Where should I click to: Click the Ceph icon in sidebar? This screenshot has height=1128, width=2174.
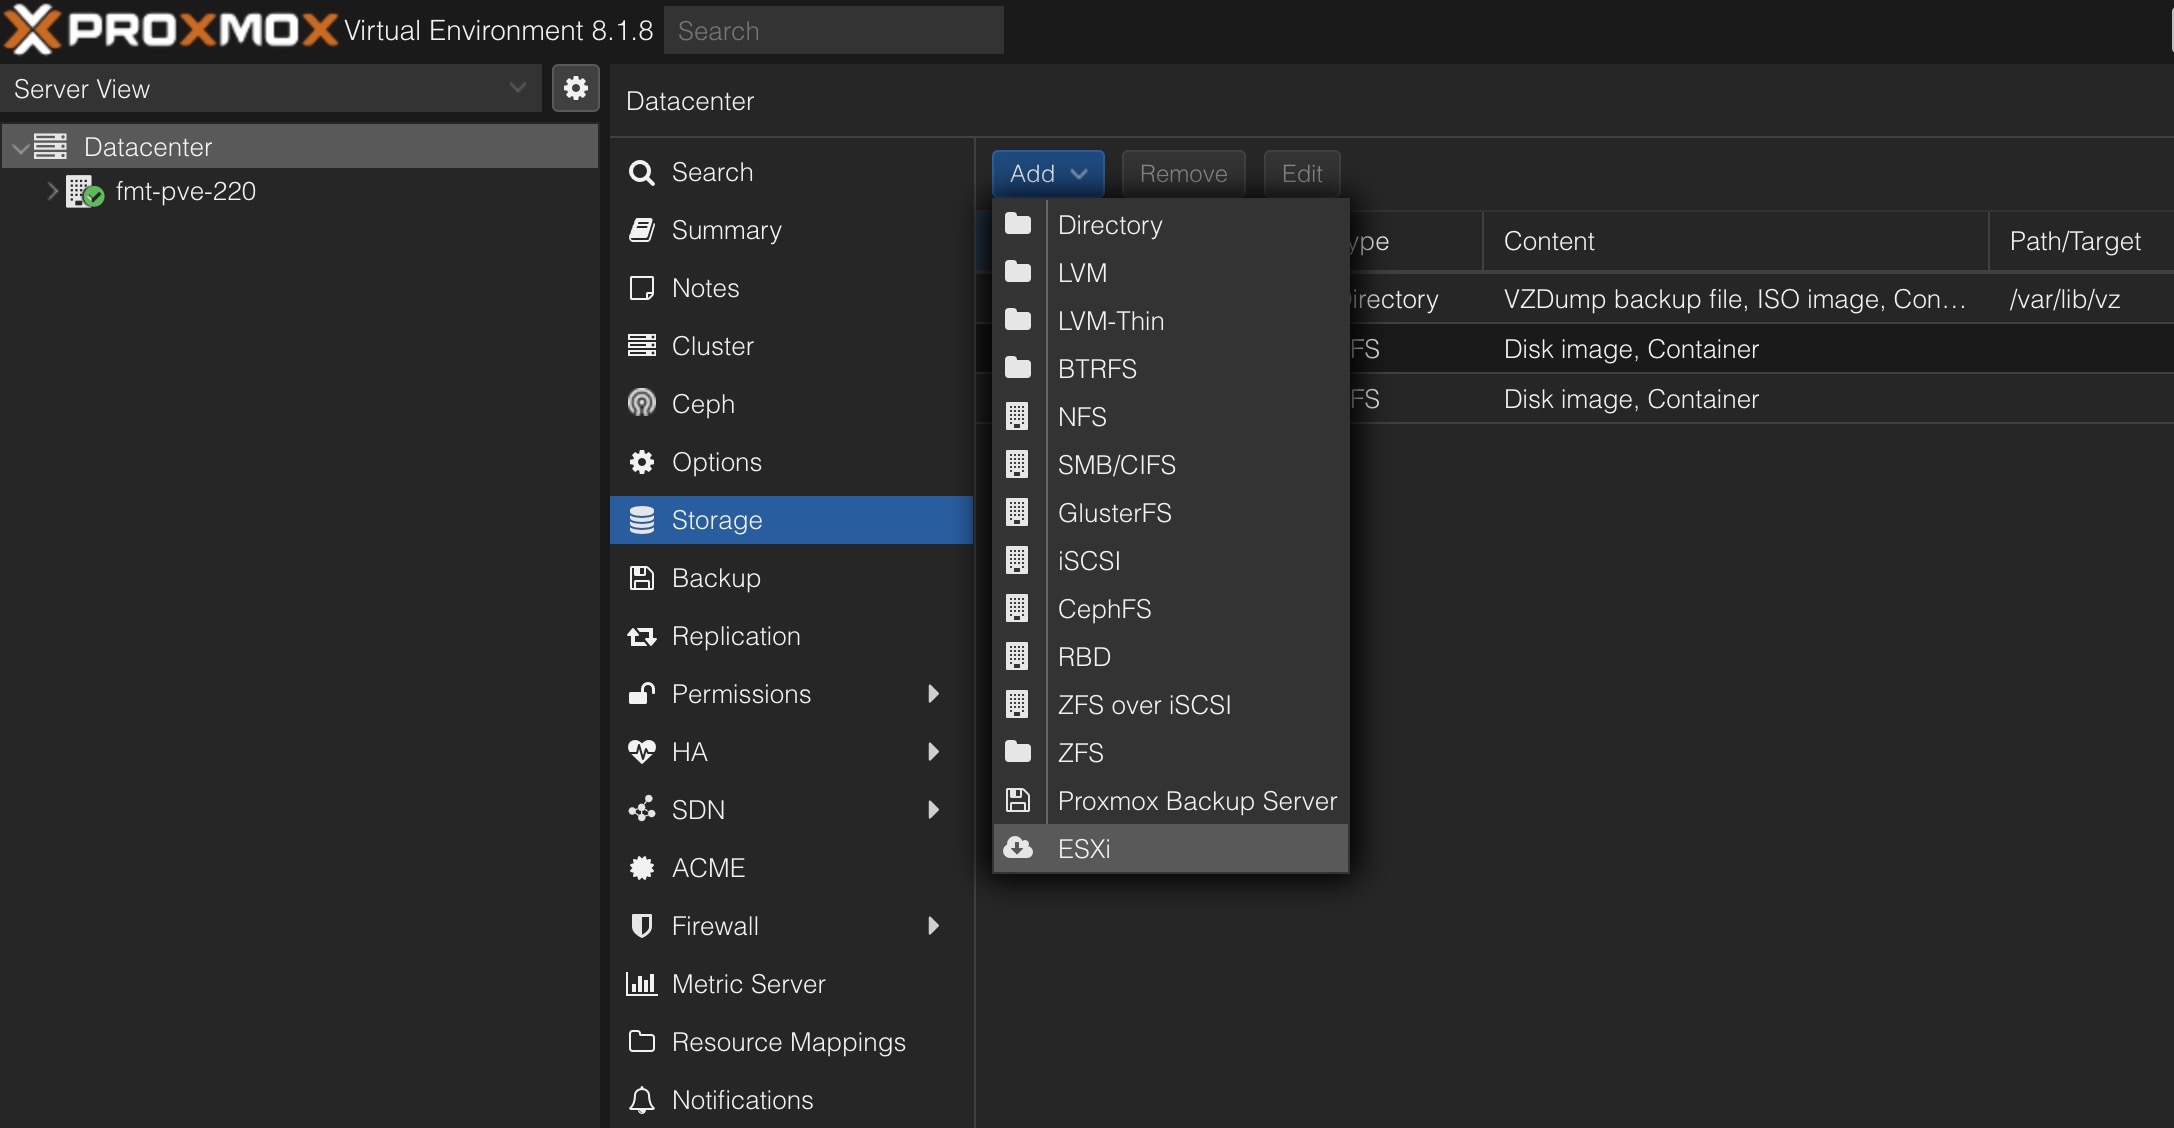tap(641, 403)
